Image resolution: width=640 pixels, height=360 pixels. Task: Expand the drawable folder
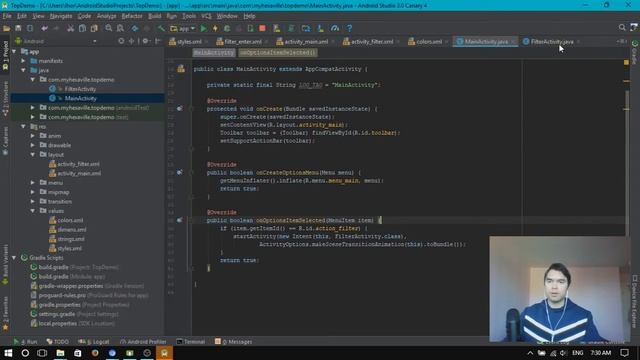point(33,145)
